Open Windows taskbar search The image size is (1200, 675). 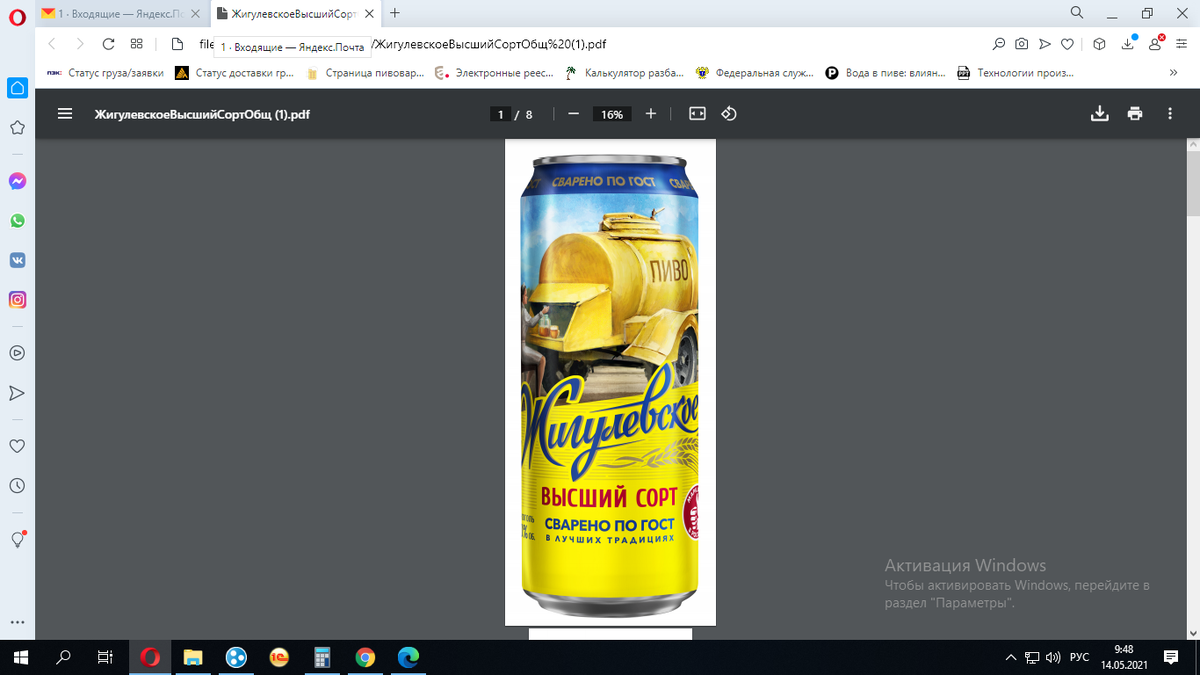pos(63,657)
